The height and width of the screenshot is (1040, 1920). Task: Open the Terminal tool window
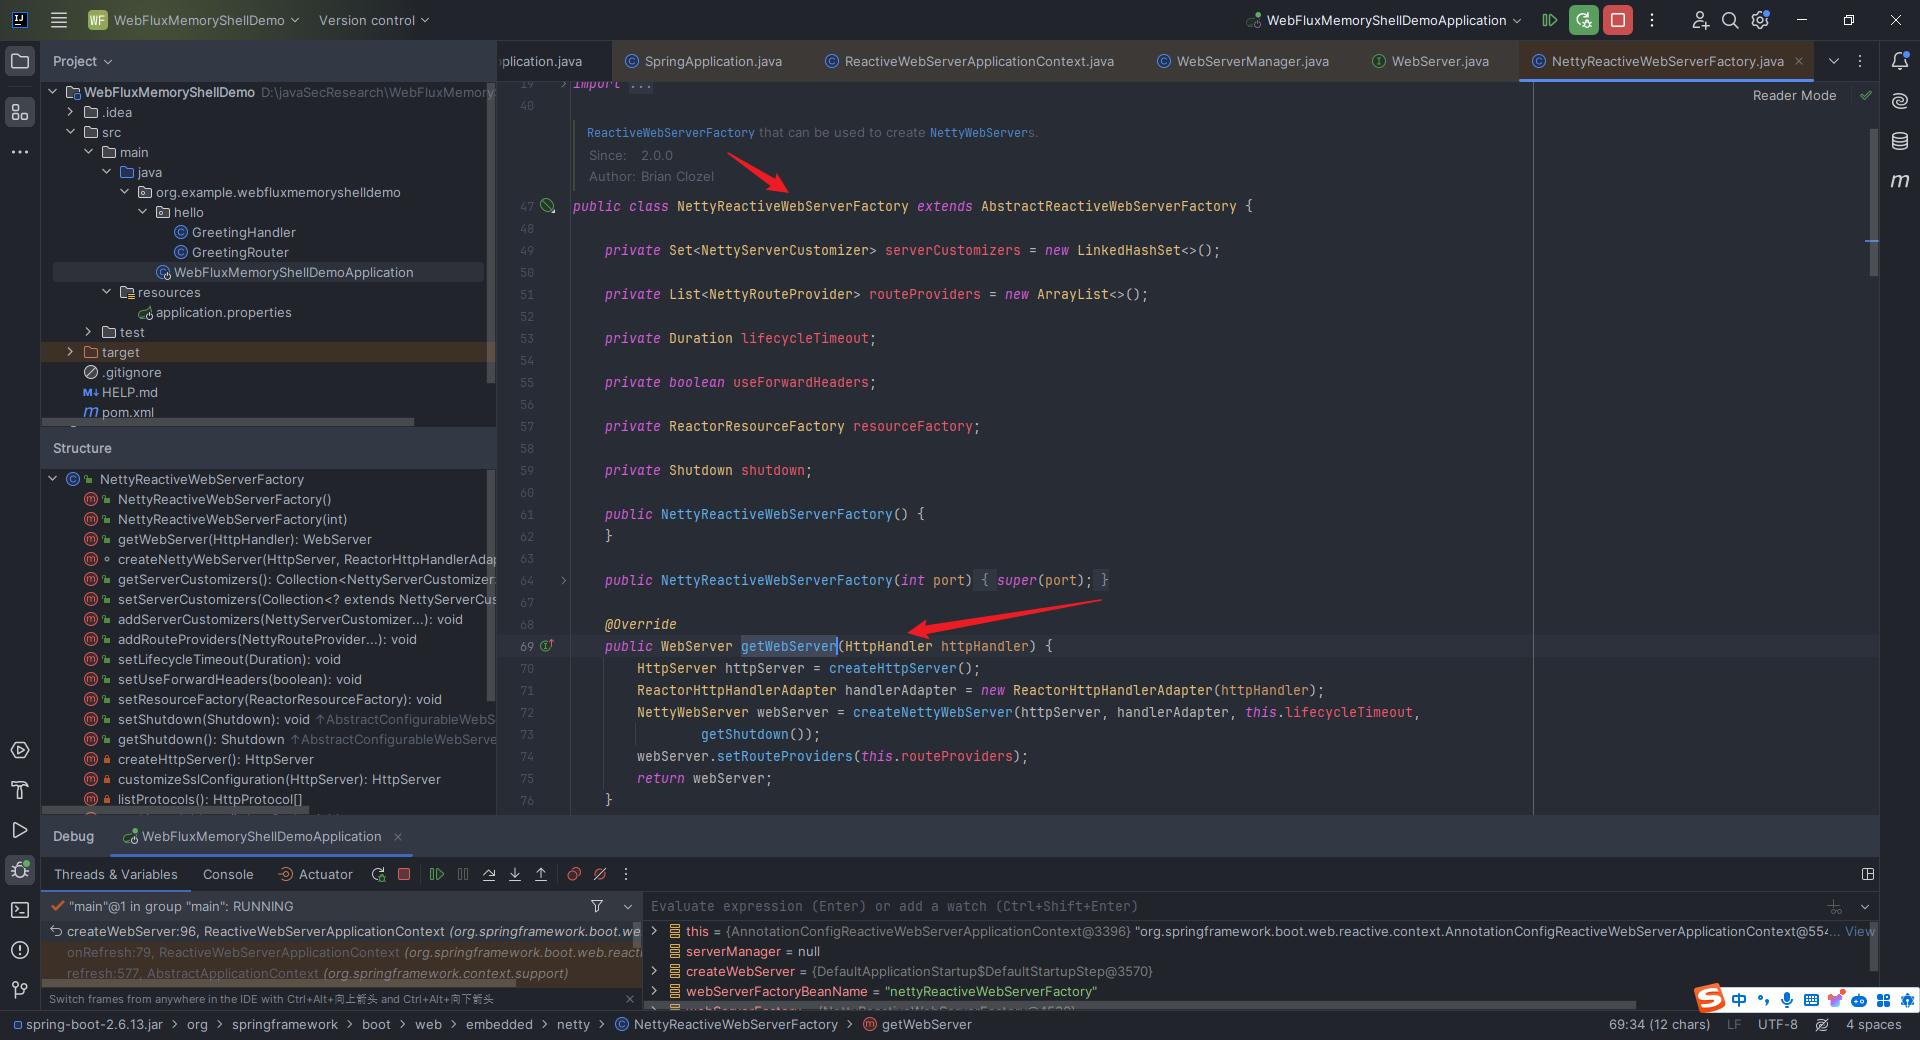20,910
